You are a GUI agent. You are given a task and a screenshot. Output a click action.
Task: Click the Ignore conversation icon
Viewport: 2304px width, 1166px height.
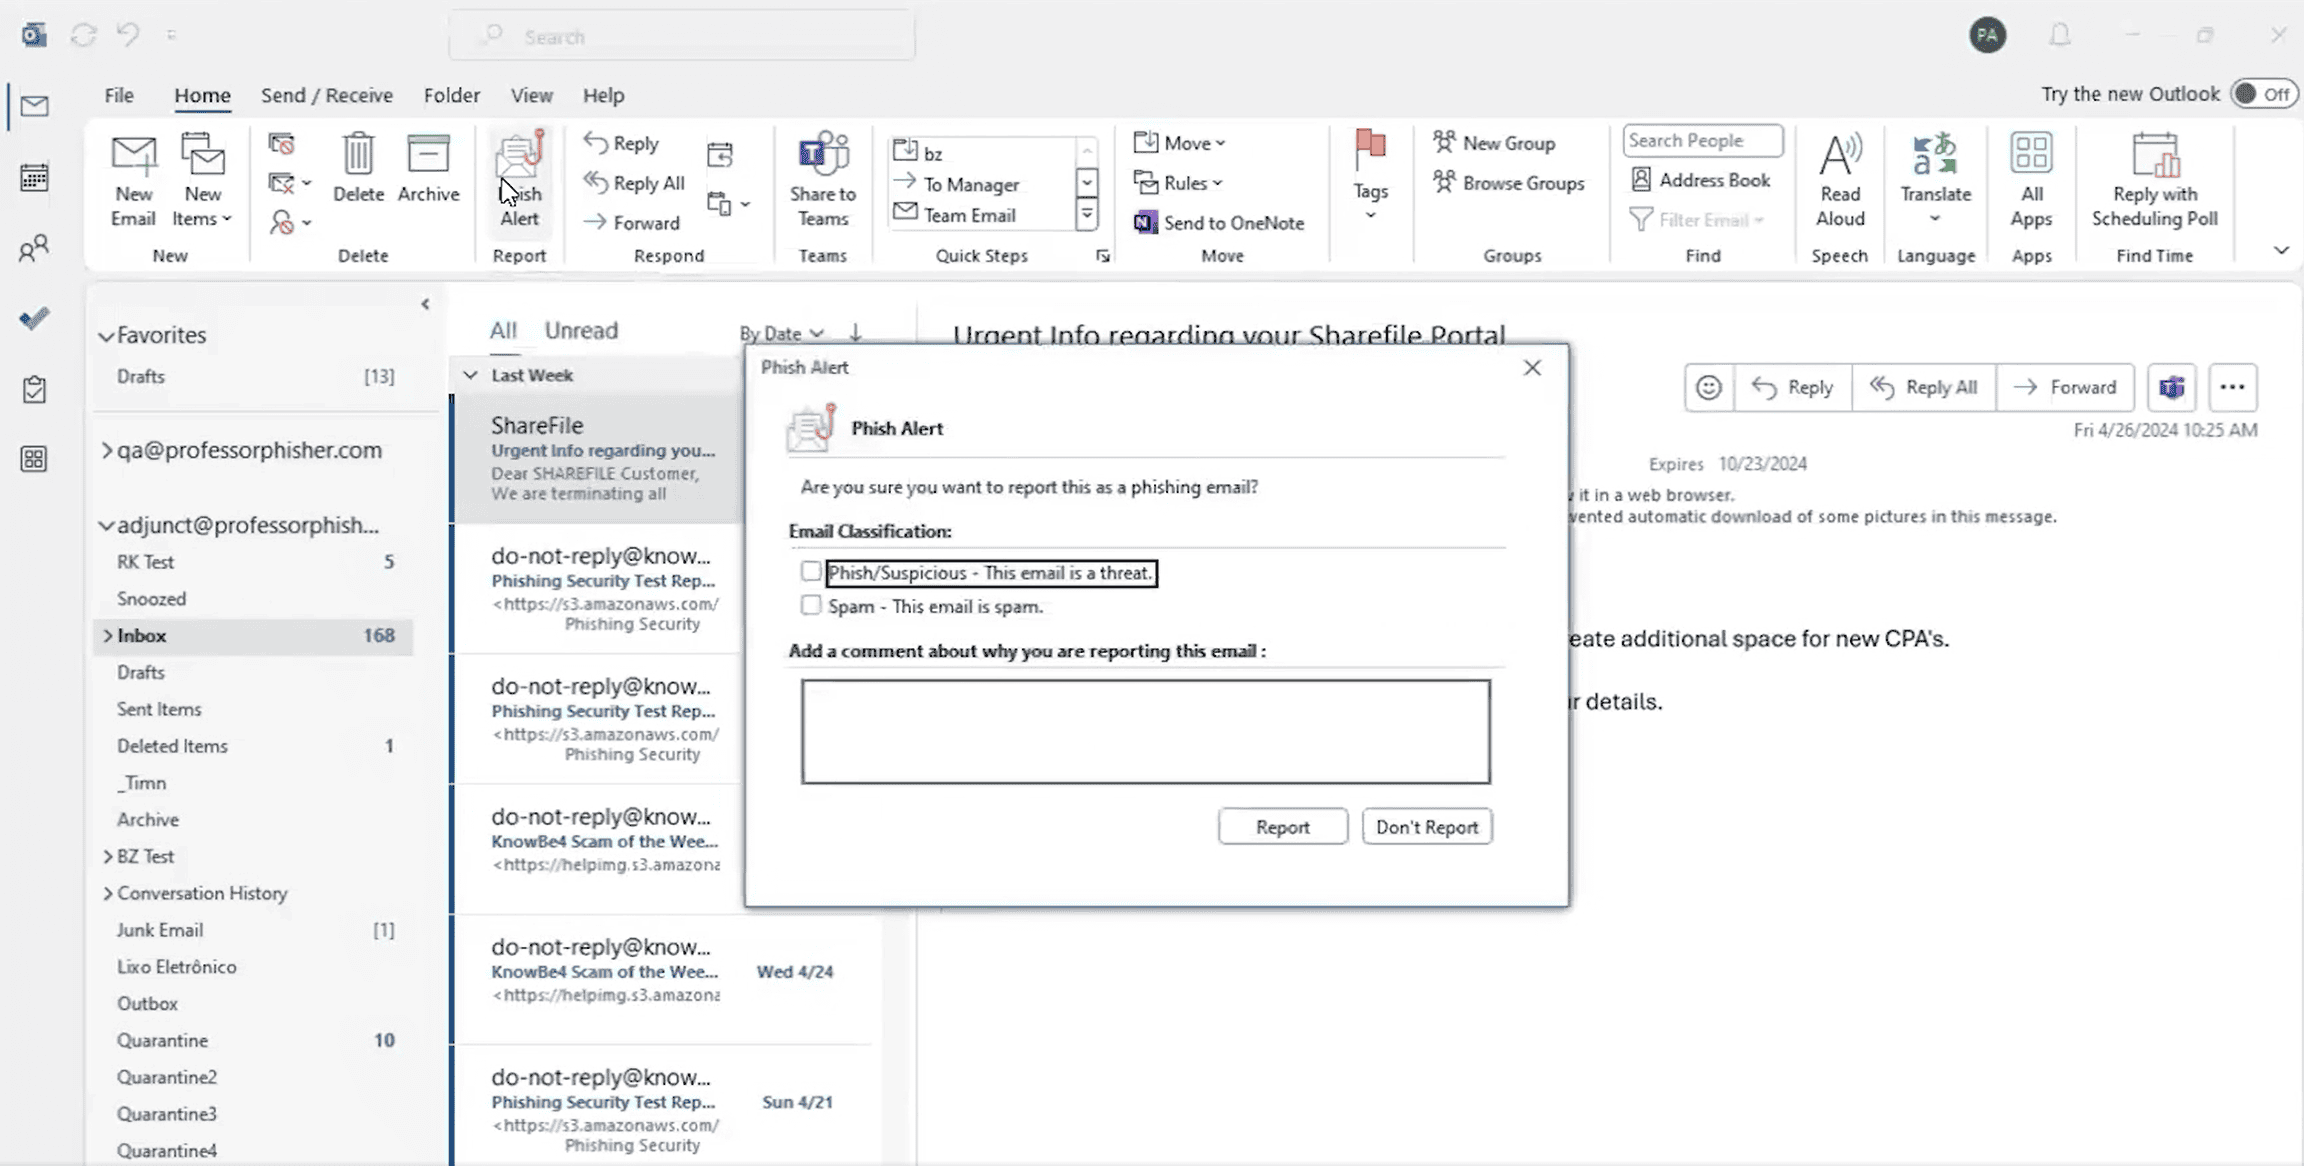click(x=282, y=145)
